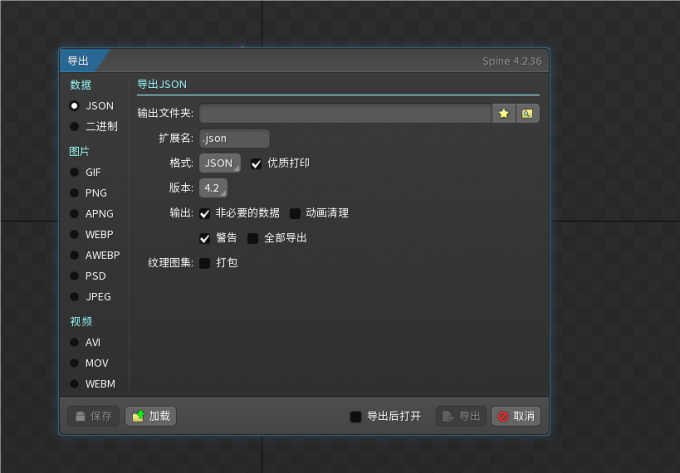Enable 动画清理 animation cleanup

(x=295, y=213)
